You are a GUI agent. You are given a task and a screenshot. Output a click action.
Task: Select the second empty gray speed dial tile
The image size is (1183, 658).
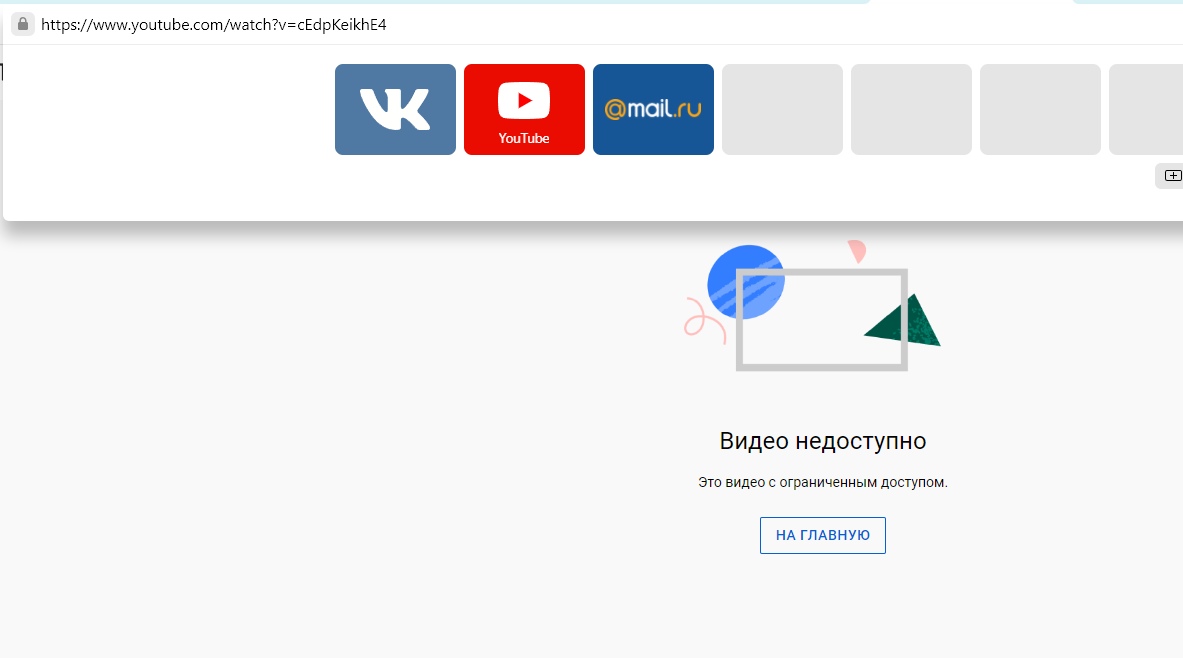pos(911,109)
